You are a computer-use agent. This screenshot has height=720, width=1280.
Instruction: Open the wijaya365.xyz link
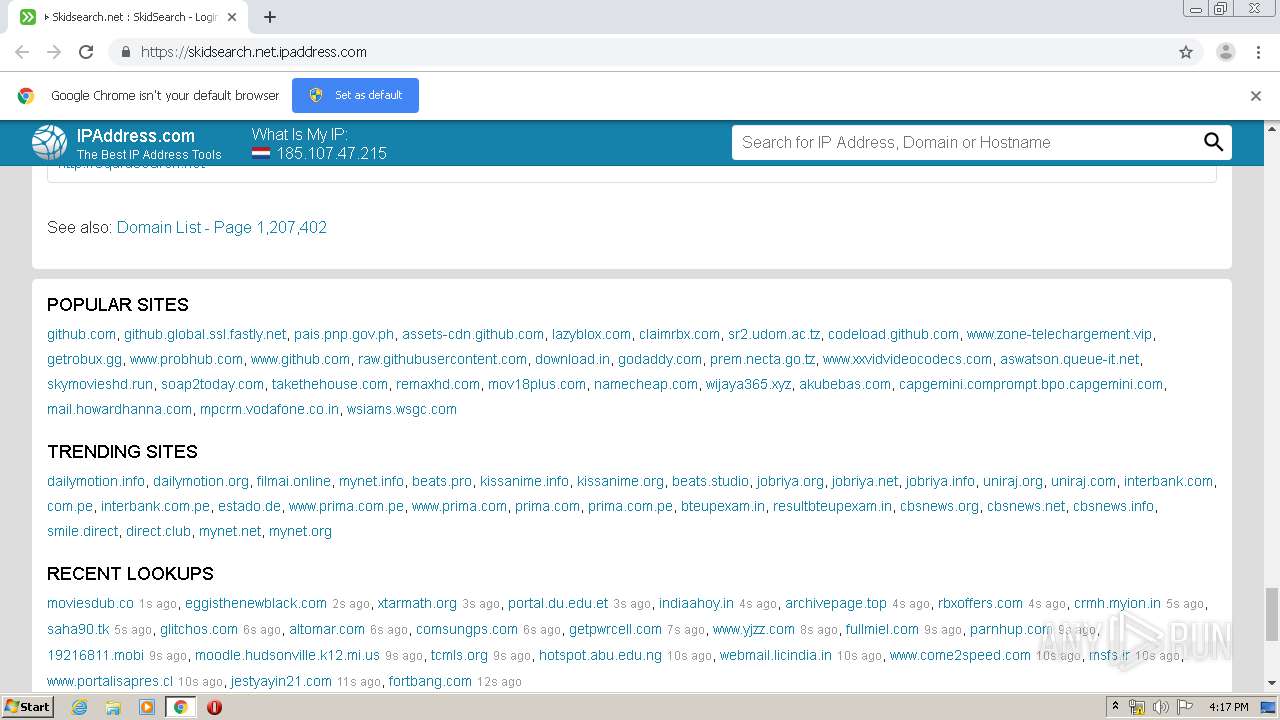748,384
